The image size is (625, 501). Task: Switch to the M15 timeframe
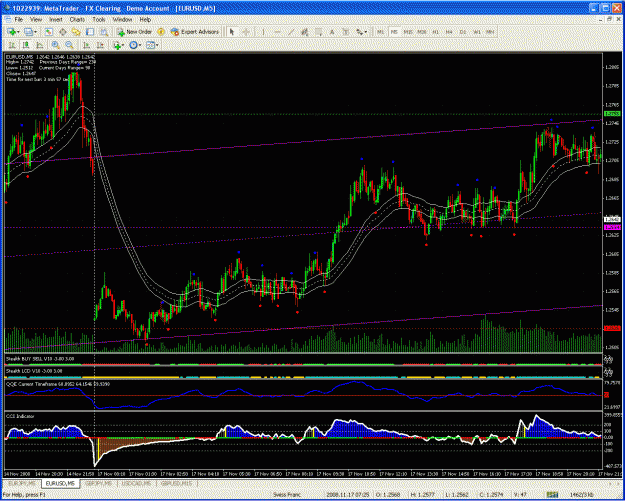408,32
